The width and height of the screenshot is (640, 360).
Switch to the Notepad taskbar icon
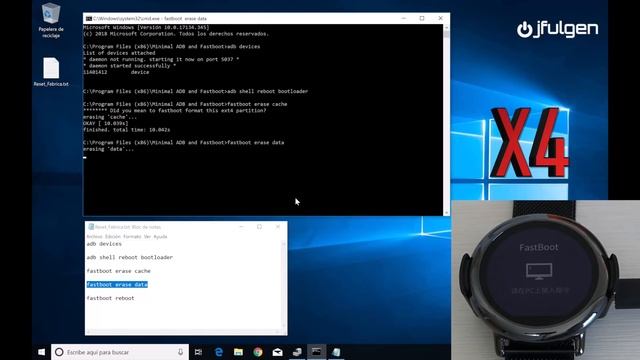pos(336,352)
